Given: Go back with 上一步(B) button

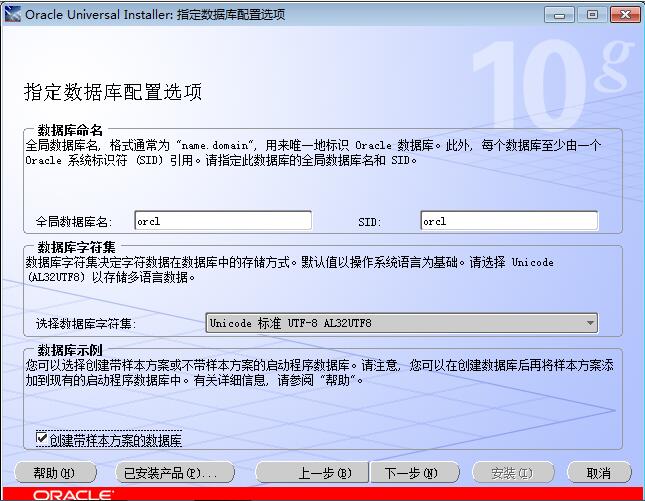Looking at the screenshot, I should pyautogui.click(x=312, y=472).
